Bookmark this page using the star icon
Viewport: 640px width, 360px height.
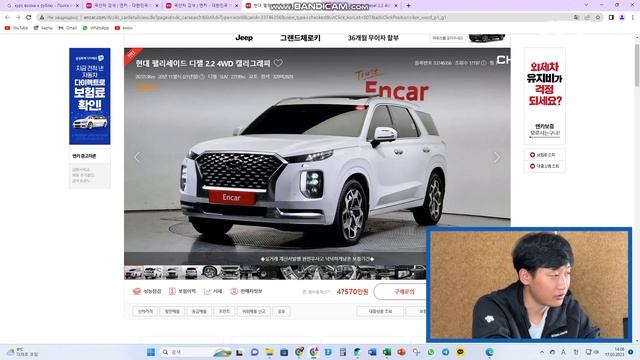click(598, 18)
